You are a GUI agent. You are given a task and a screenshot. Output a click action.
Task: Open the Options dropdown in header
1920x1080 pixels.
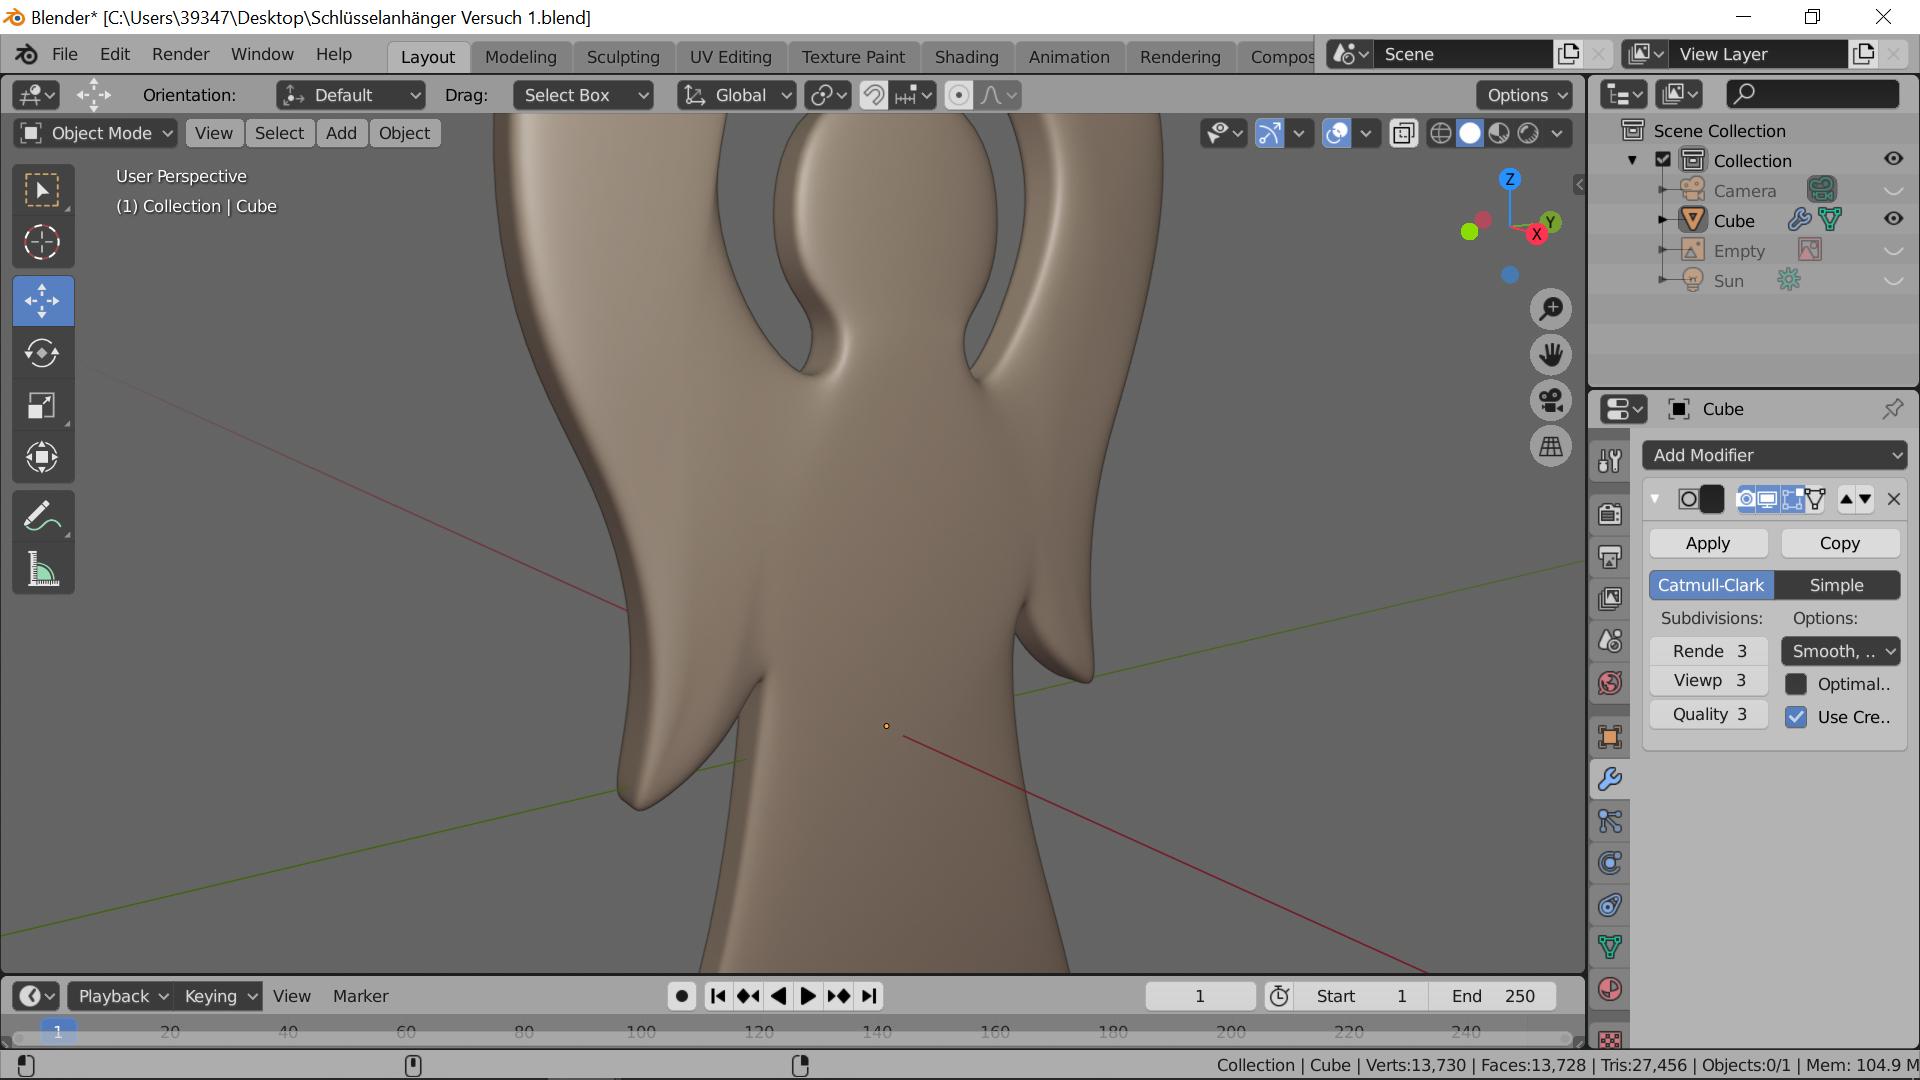[x=1524, y=95]
